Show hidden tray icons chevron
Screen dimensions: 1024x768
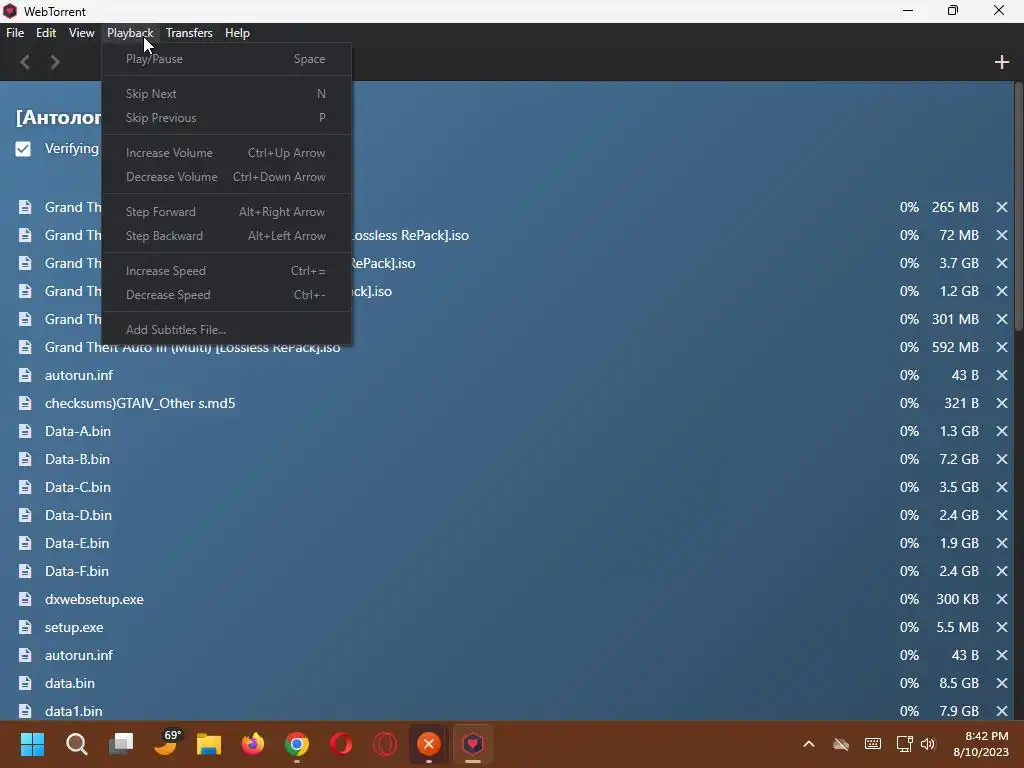tap(808, 744)
